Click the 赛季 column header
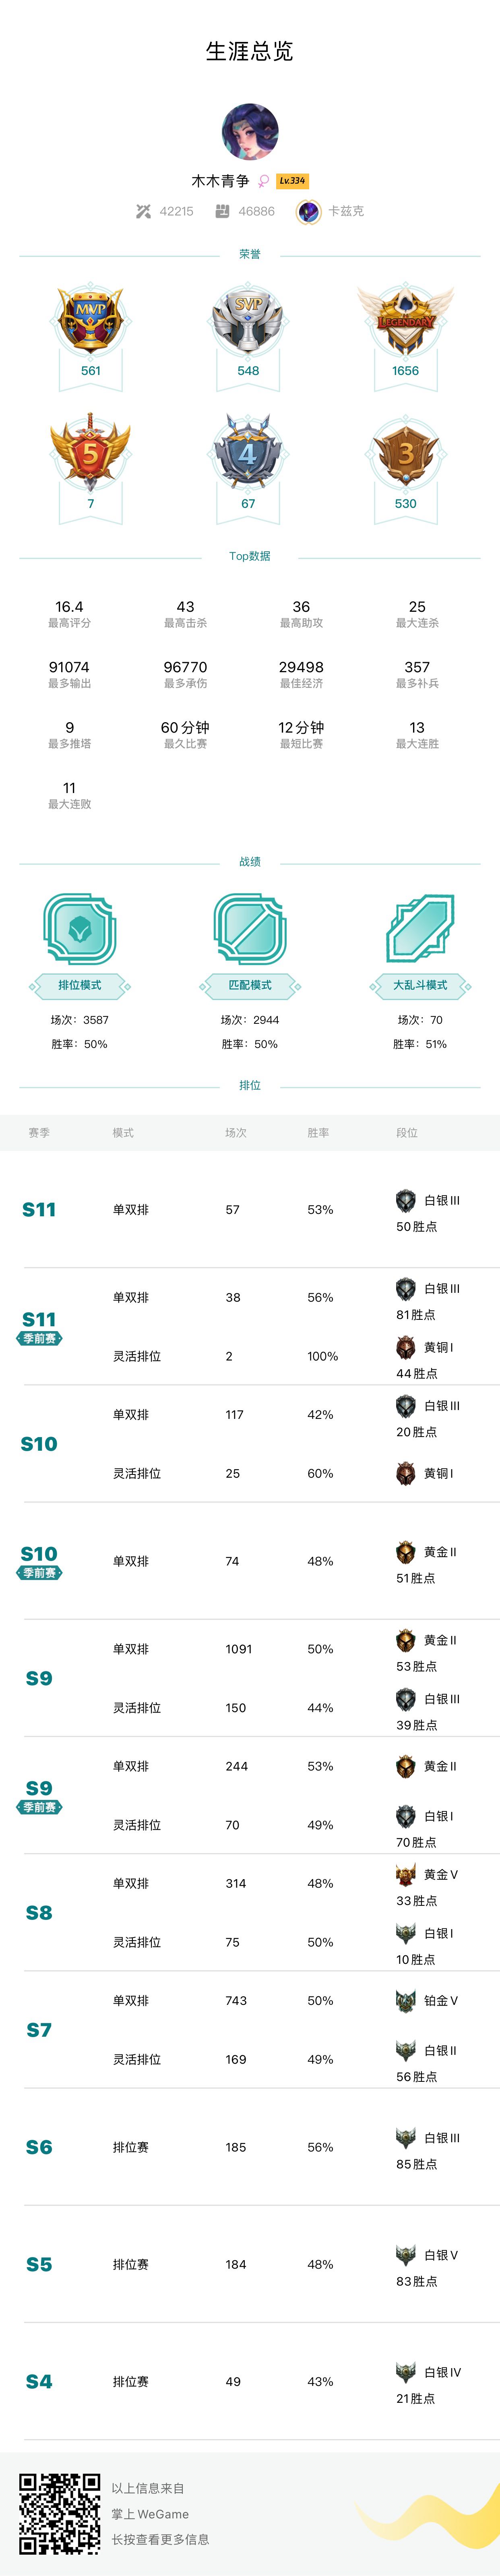 [39, 1133]
